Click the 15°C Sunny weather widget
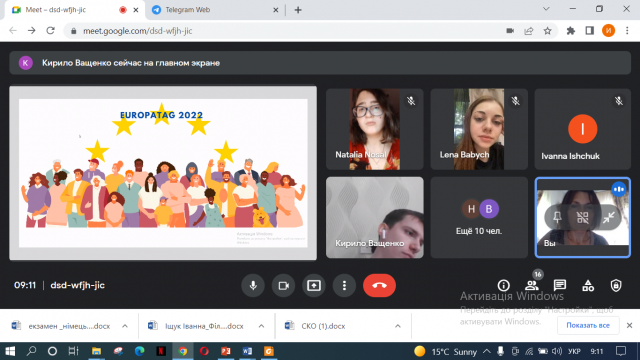This screenshot has height=360, width=640. point(445,351)
